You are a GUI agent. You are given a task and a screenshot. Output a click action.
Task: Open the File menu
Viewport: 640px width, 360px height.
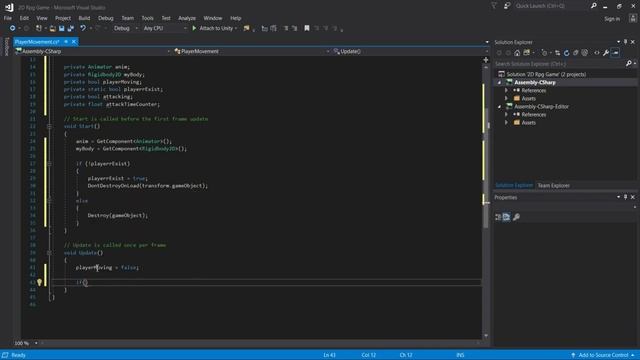pyautogui.click(x=8, y=18)
